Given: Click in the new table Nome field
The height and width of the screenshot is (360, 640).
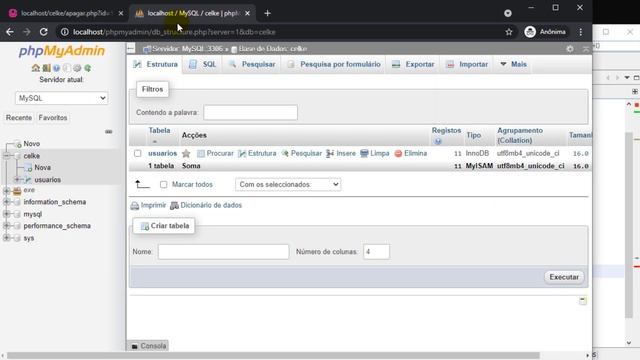Looking at the screenshot, I should (224, 252).
